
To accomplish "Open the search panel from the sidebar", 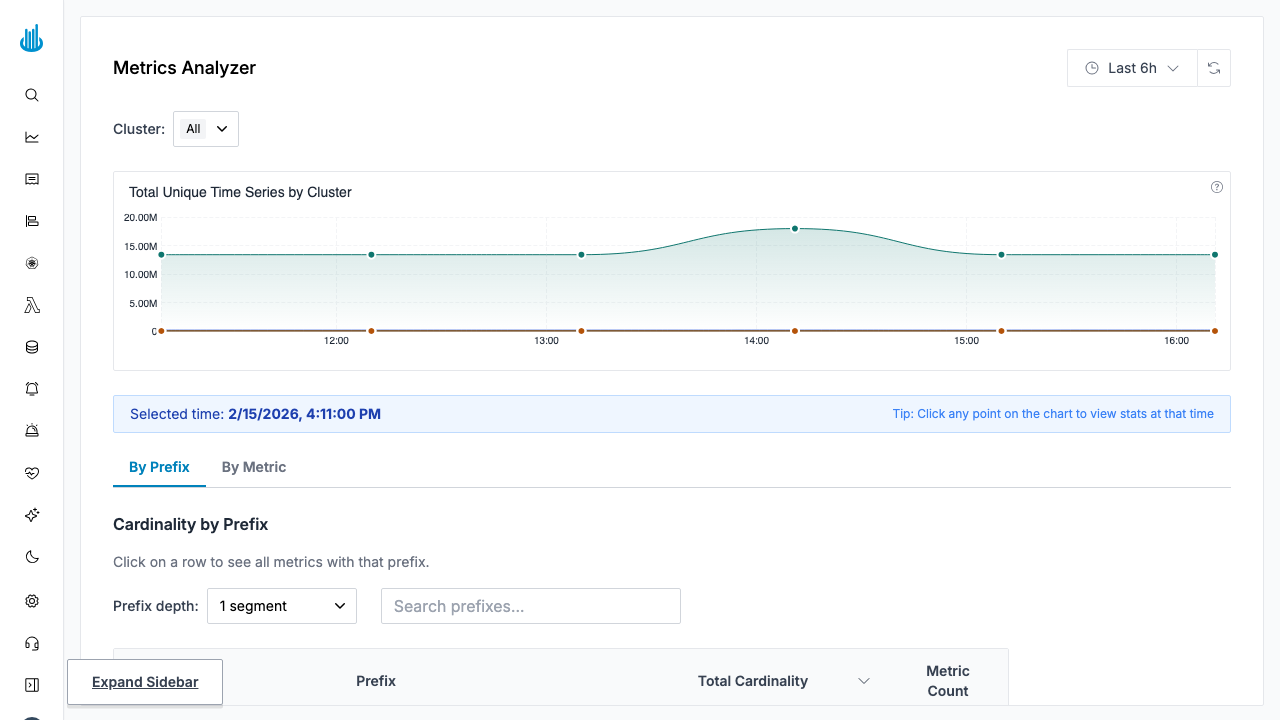I will [31, 95].
